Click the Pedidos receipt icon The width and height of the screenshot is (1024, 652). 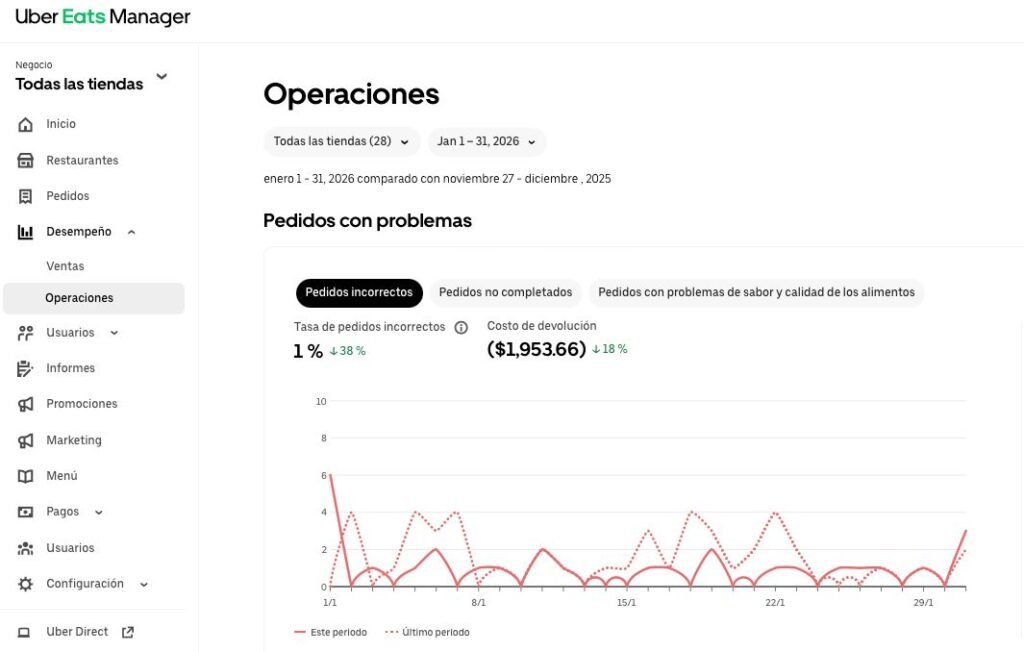pos(25,196)
